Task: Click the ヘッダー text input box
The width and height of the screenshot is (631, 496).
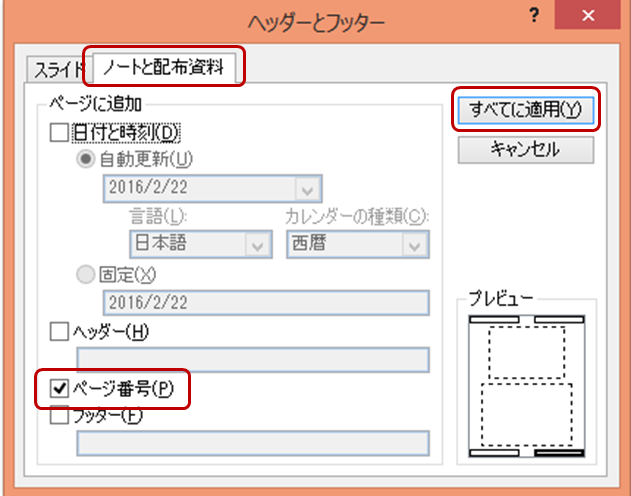Action: click(253, 359)
